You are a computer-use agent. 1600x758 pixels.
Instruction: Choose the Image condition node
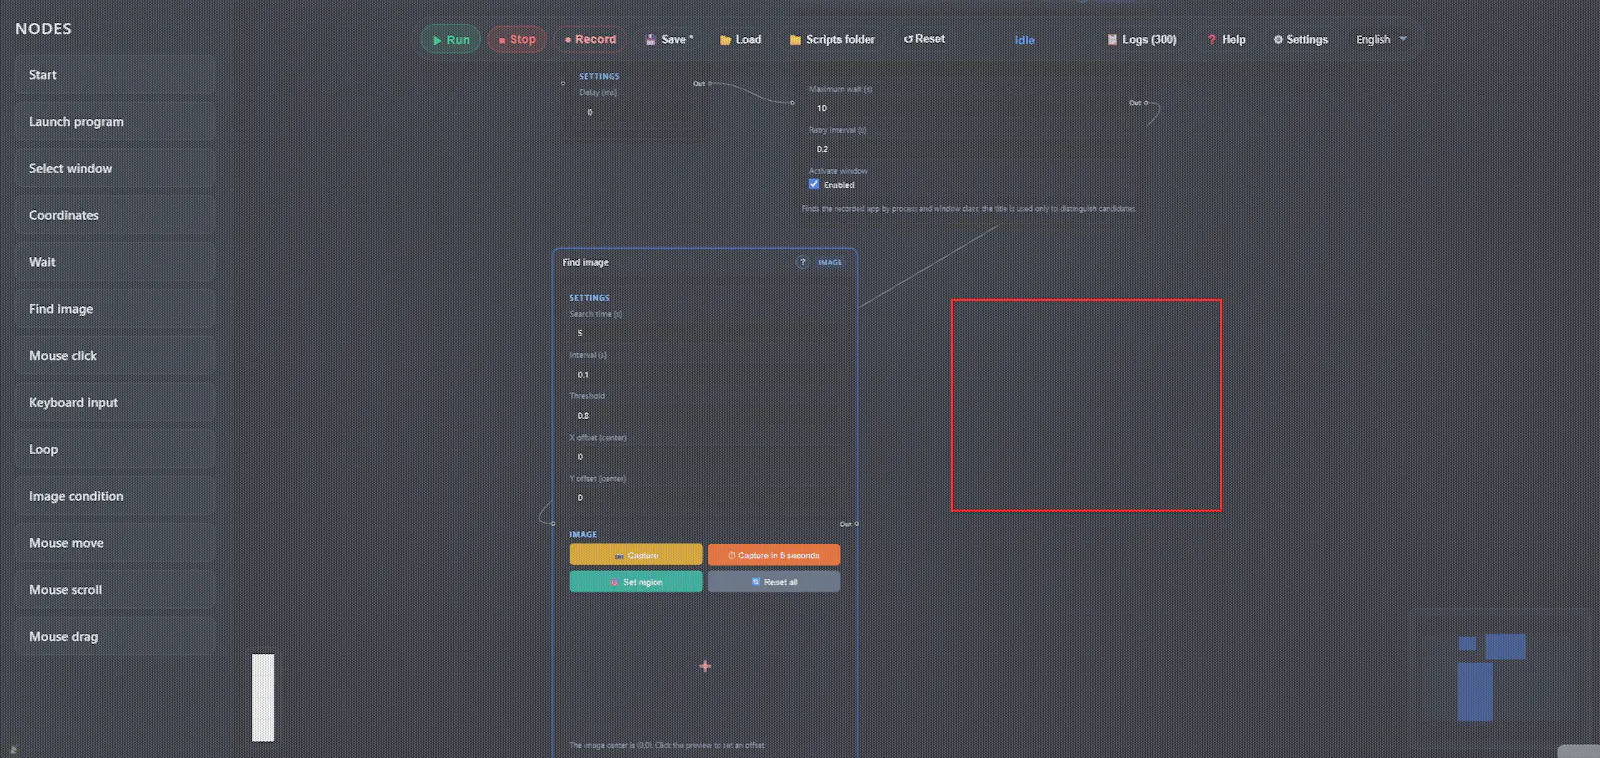[x=115, y=496]
